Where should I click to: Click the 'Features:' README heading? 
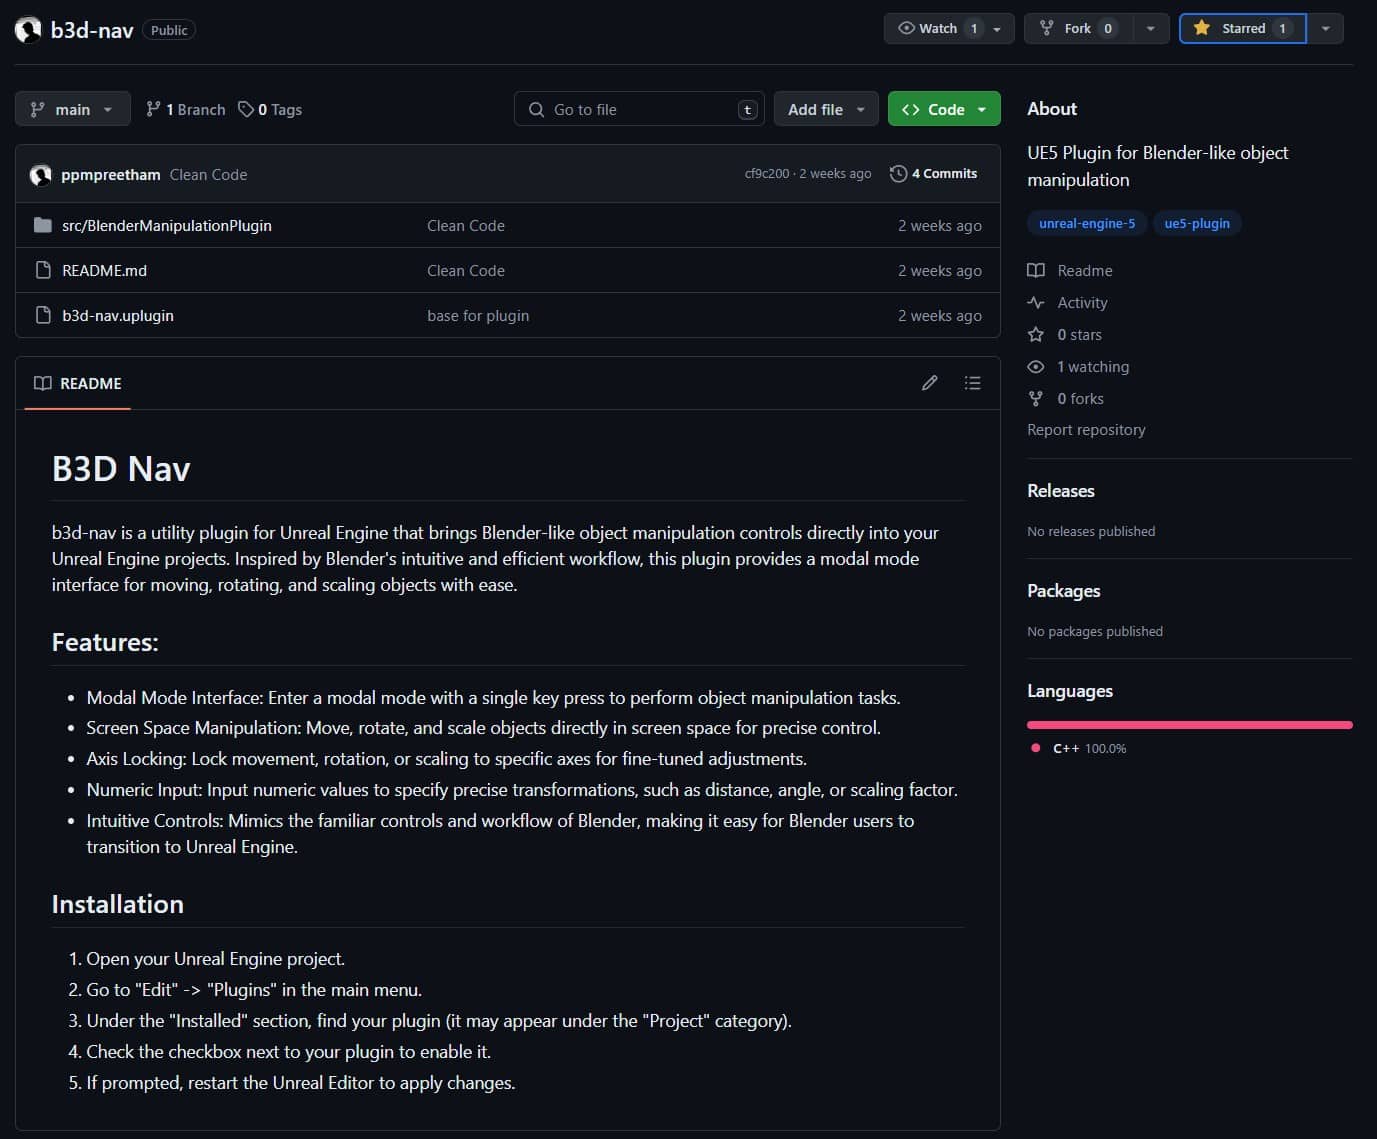(105, 642)
